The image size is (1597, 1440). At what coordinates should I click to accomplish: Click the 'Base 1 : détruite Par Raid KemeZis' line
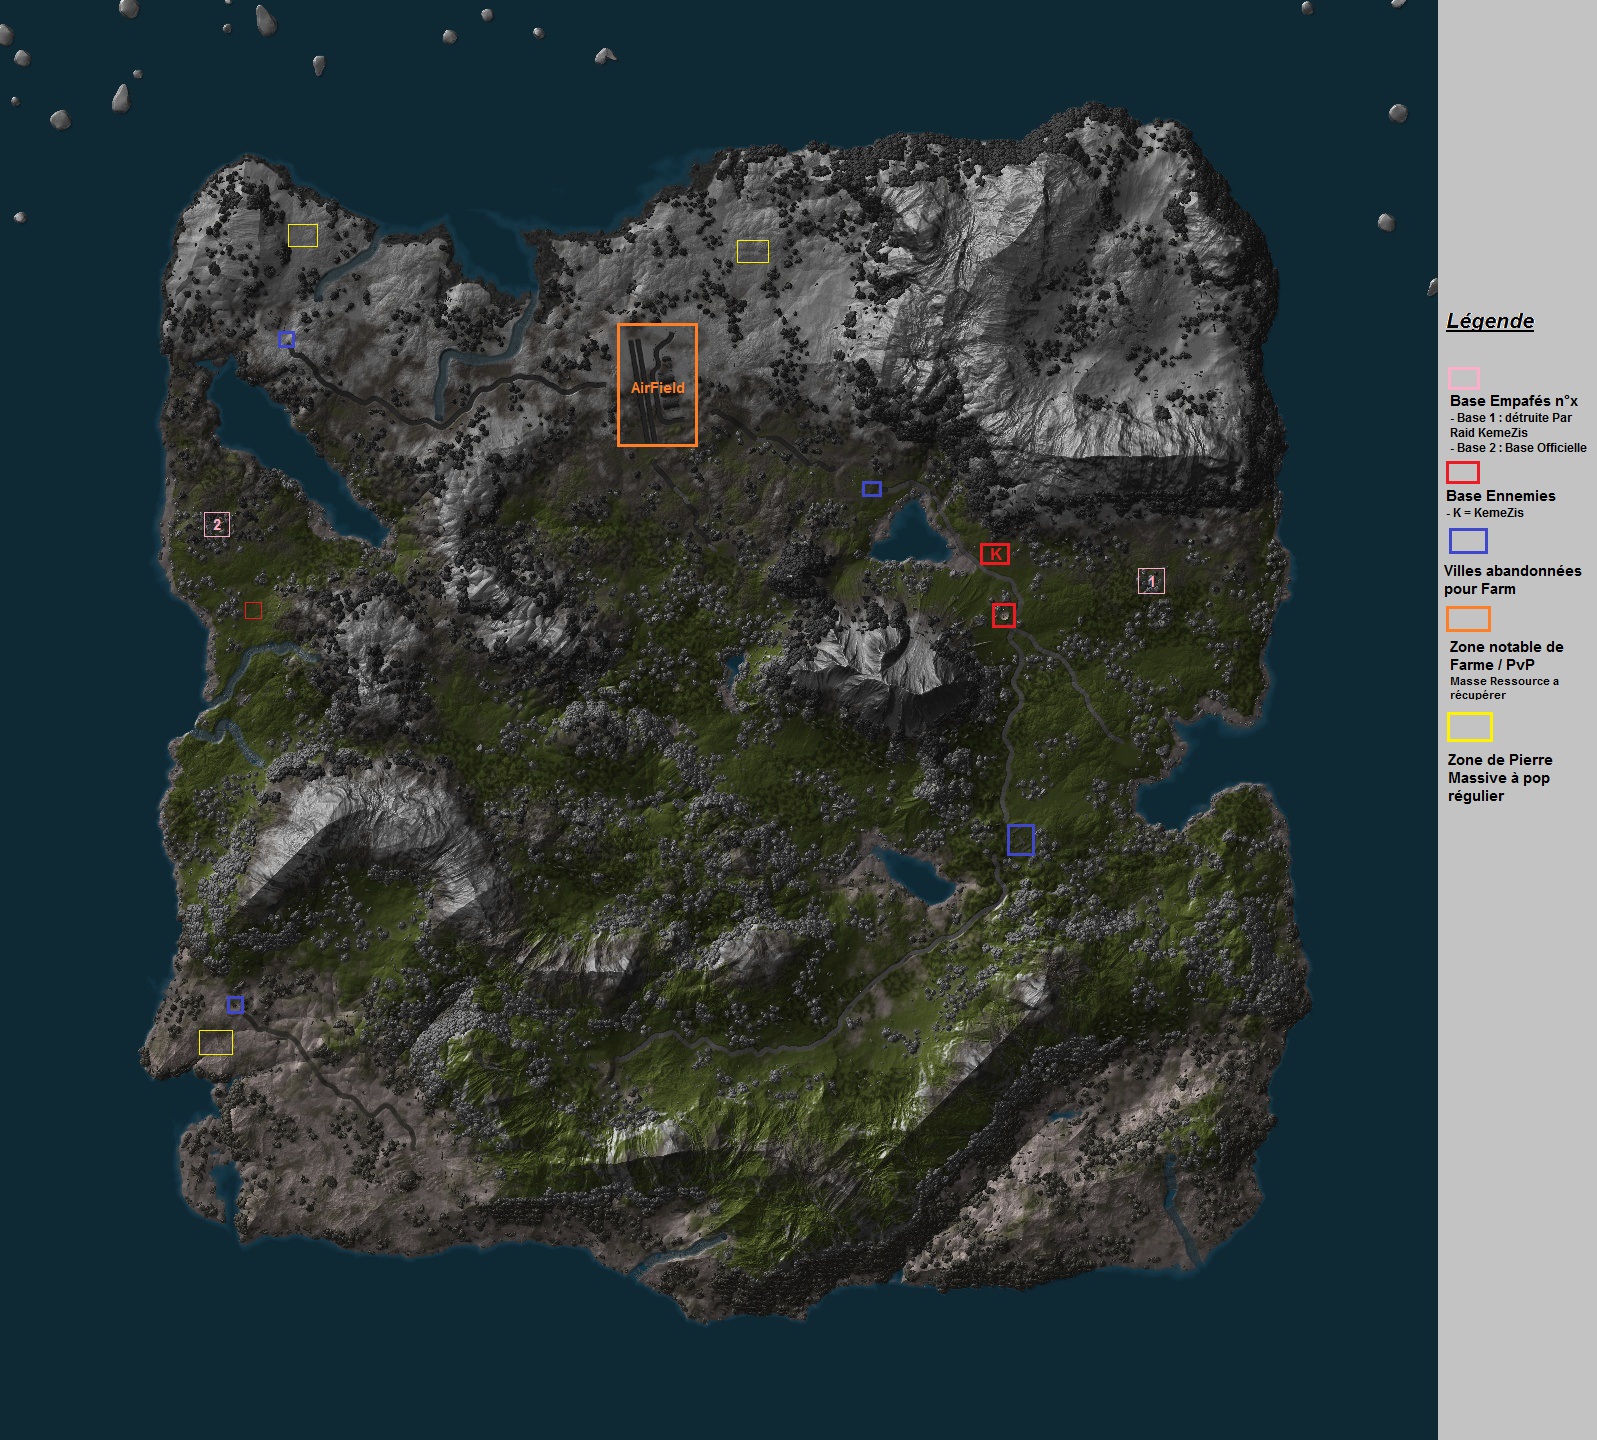pyautogui.click(x=1511, y=425)
